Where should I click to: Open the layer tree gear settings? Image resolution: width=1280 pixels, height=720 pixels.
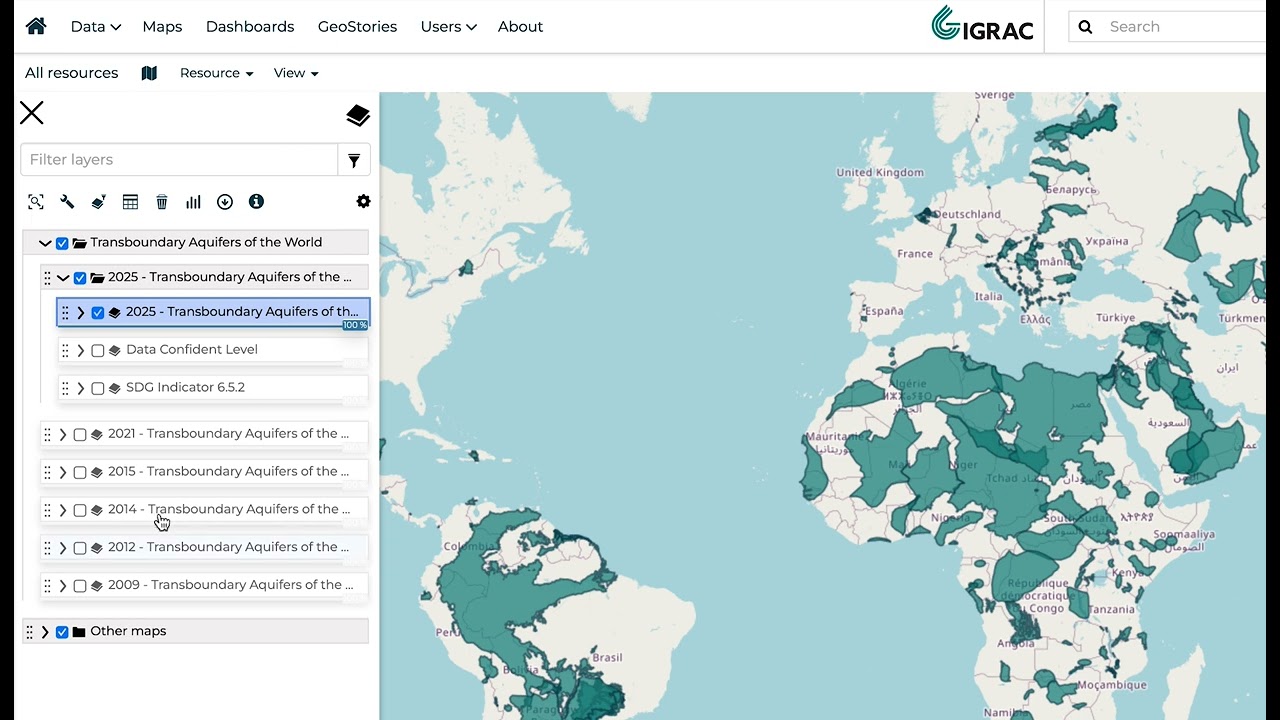pos(363,202)
